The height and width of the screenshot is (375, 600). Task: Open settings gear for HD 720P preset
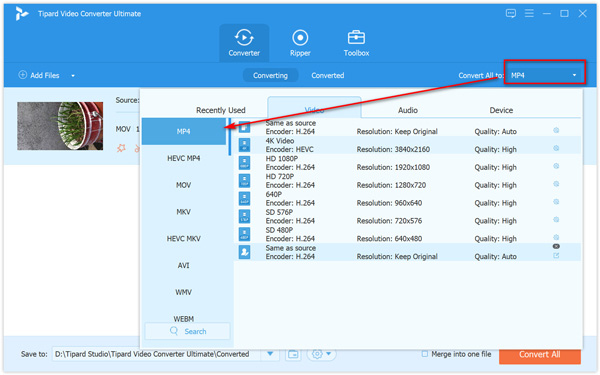coord(556,184)
